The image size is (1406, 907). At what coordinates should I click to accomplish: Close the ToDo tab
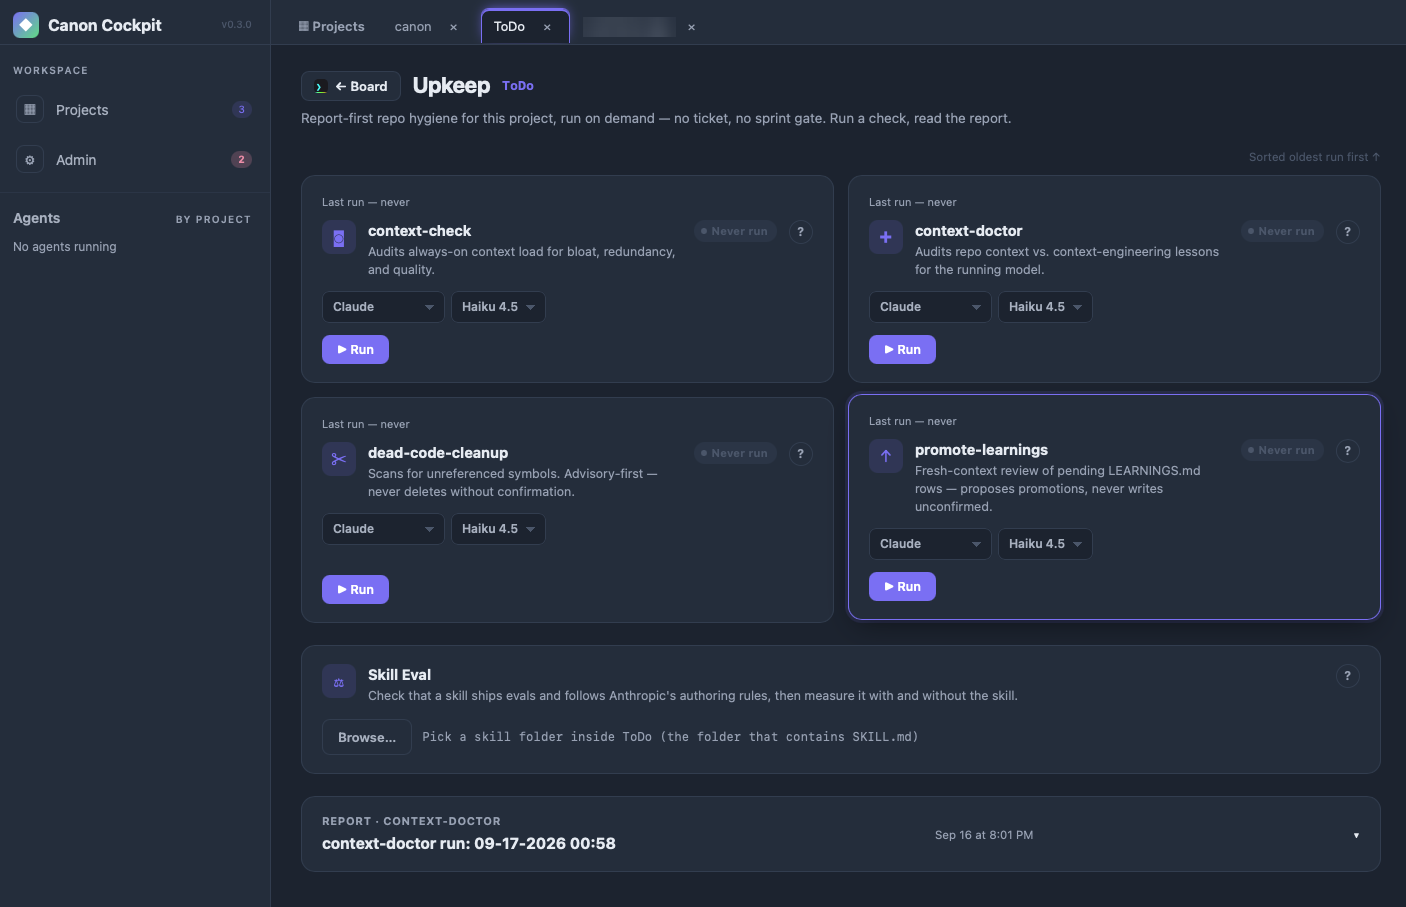547,27
